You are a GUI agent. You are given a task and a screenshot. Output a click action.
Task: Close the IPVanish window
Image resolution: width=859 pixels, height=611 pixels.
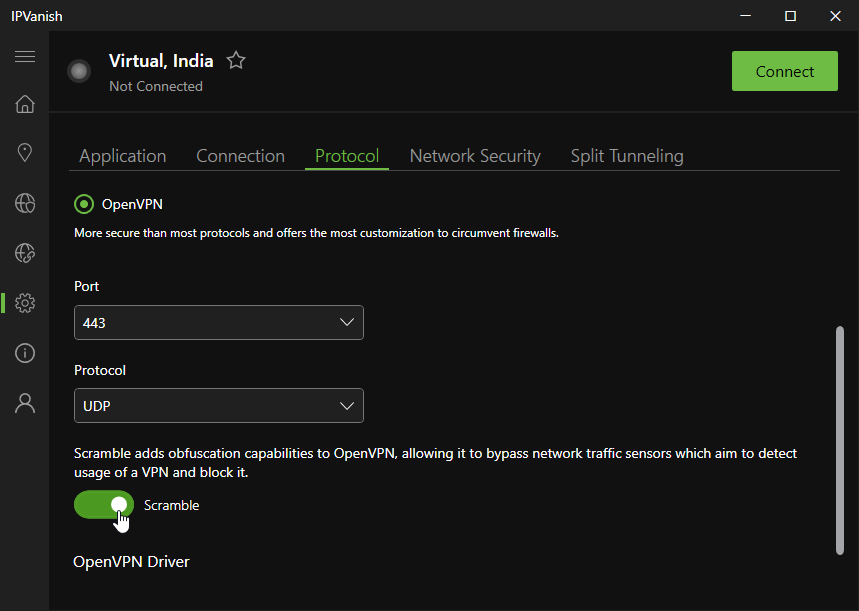835,16
